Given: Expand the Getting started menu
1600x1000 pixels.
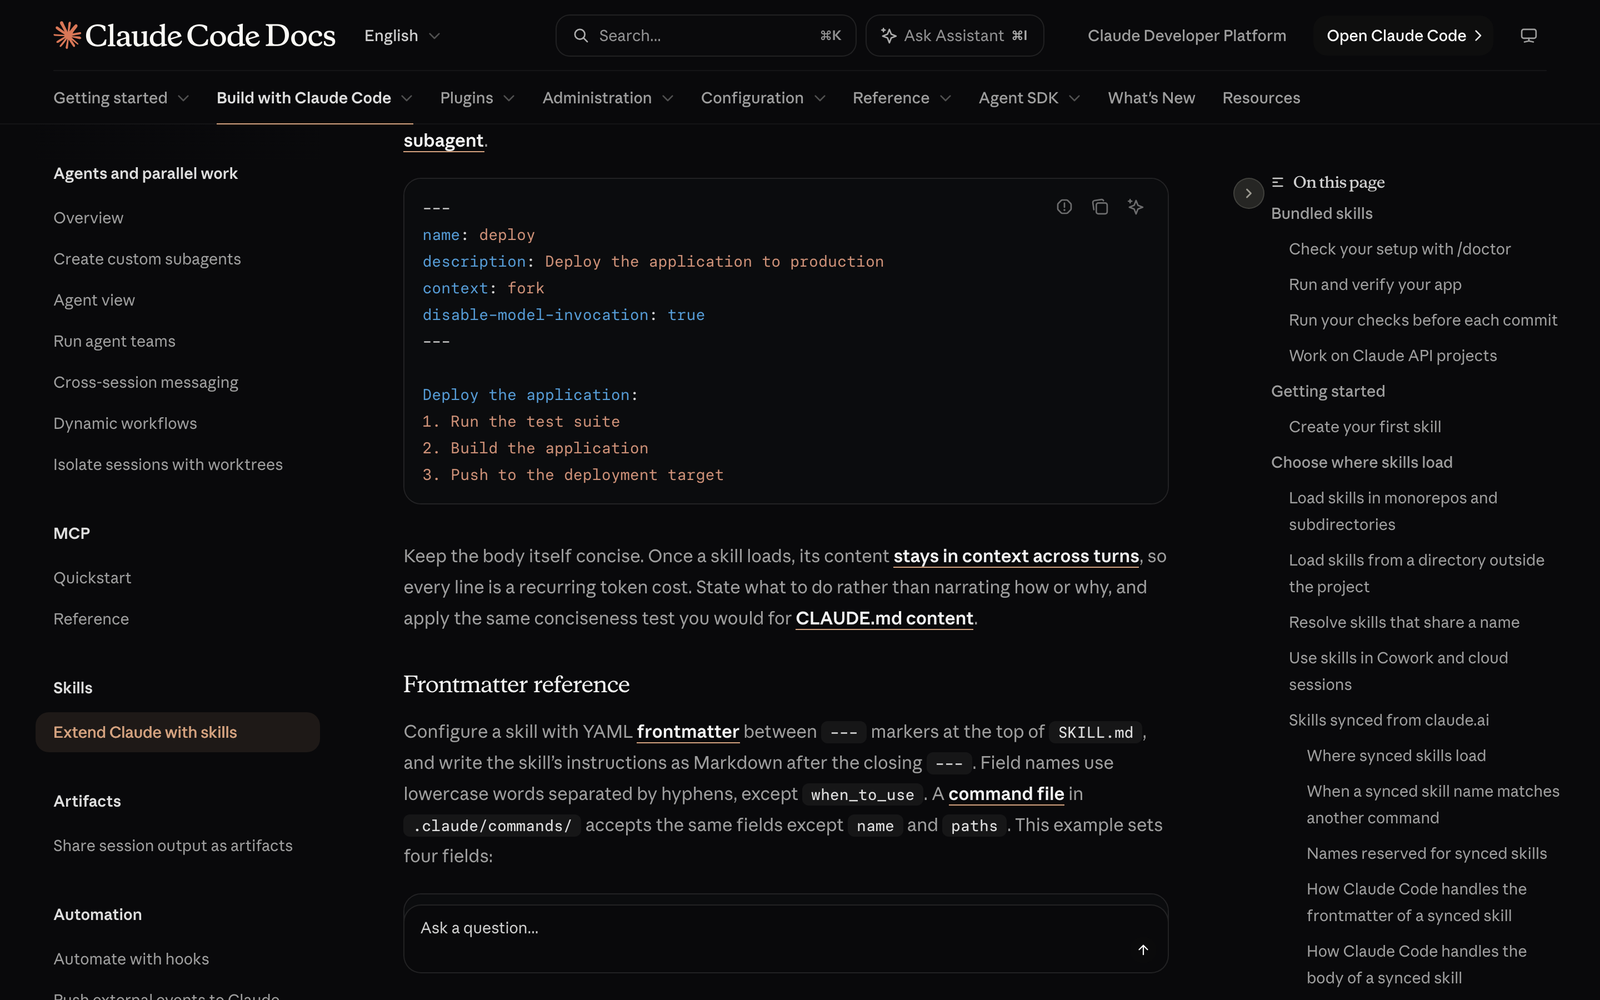Looking at the screenshot, I should point(121,98).
